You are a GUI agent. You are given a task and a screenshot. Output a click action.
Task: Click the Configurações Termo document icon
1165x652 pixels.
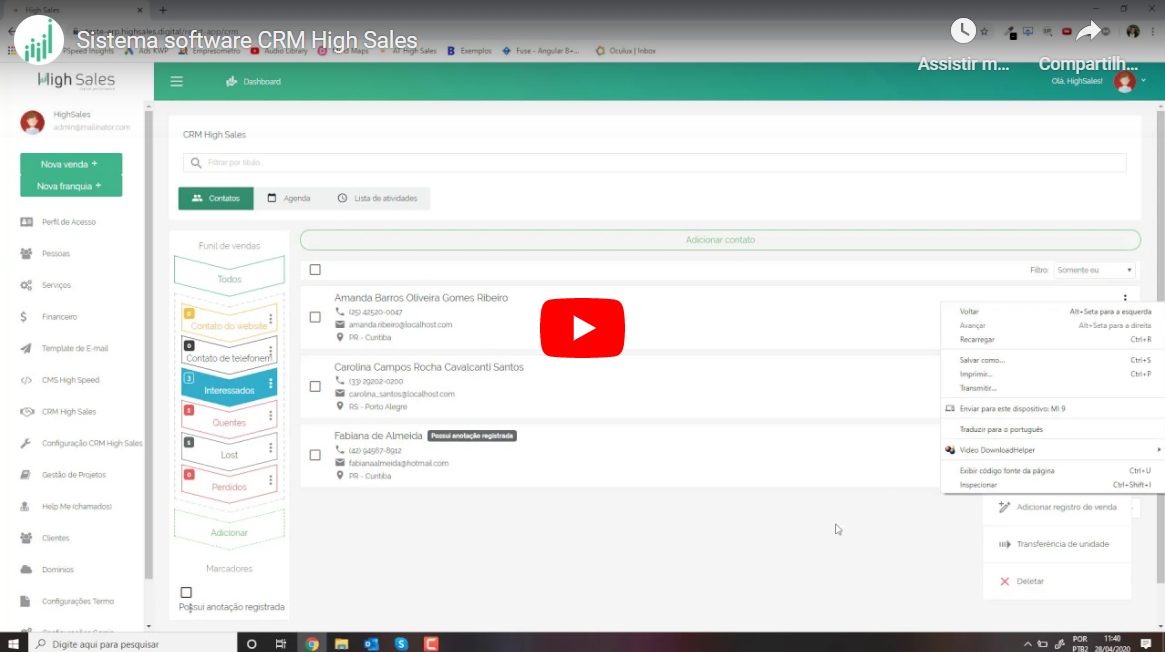point(25,602)
